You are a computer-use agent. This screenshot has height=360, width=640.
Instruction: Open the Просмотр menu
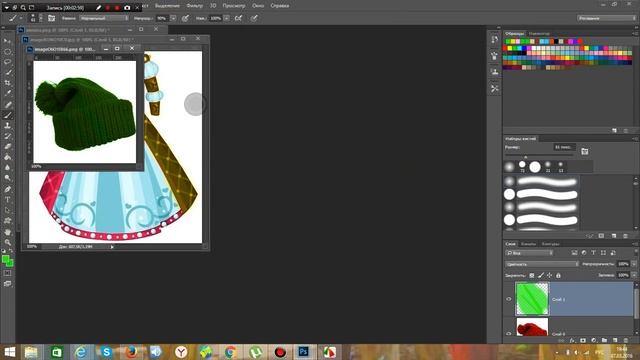[x=234, y=6]
